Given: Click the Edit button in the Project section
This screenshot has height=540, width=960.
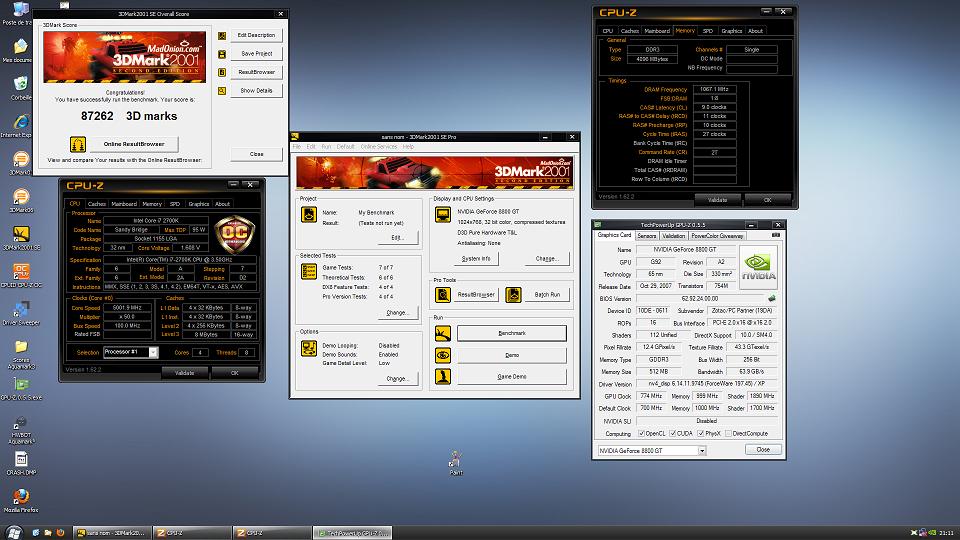Looking at the screenshot, I should 397,237.
